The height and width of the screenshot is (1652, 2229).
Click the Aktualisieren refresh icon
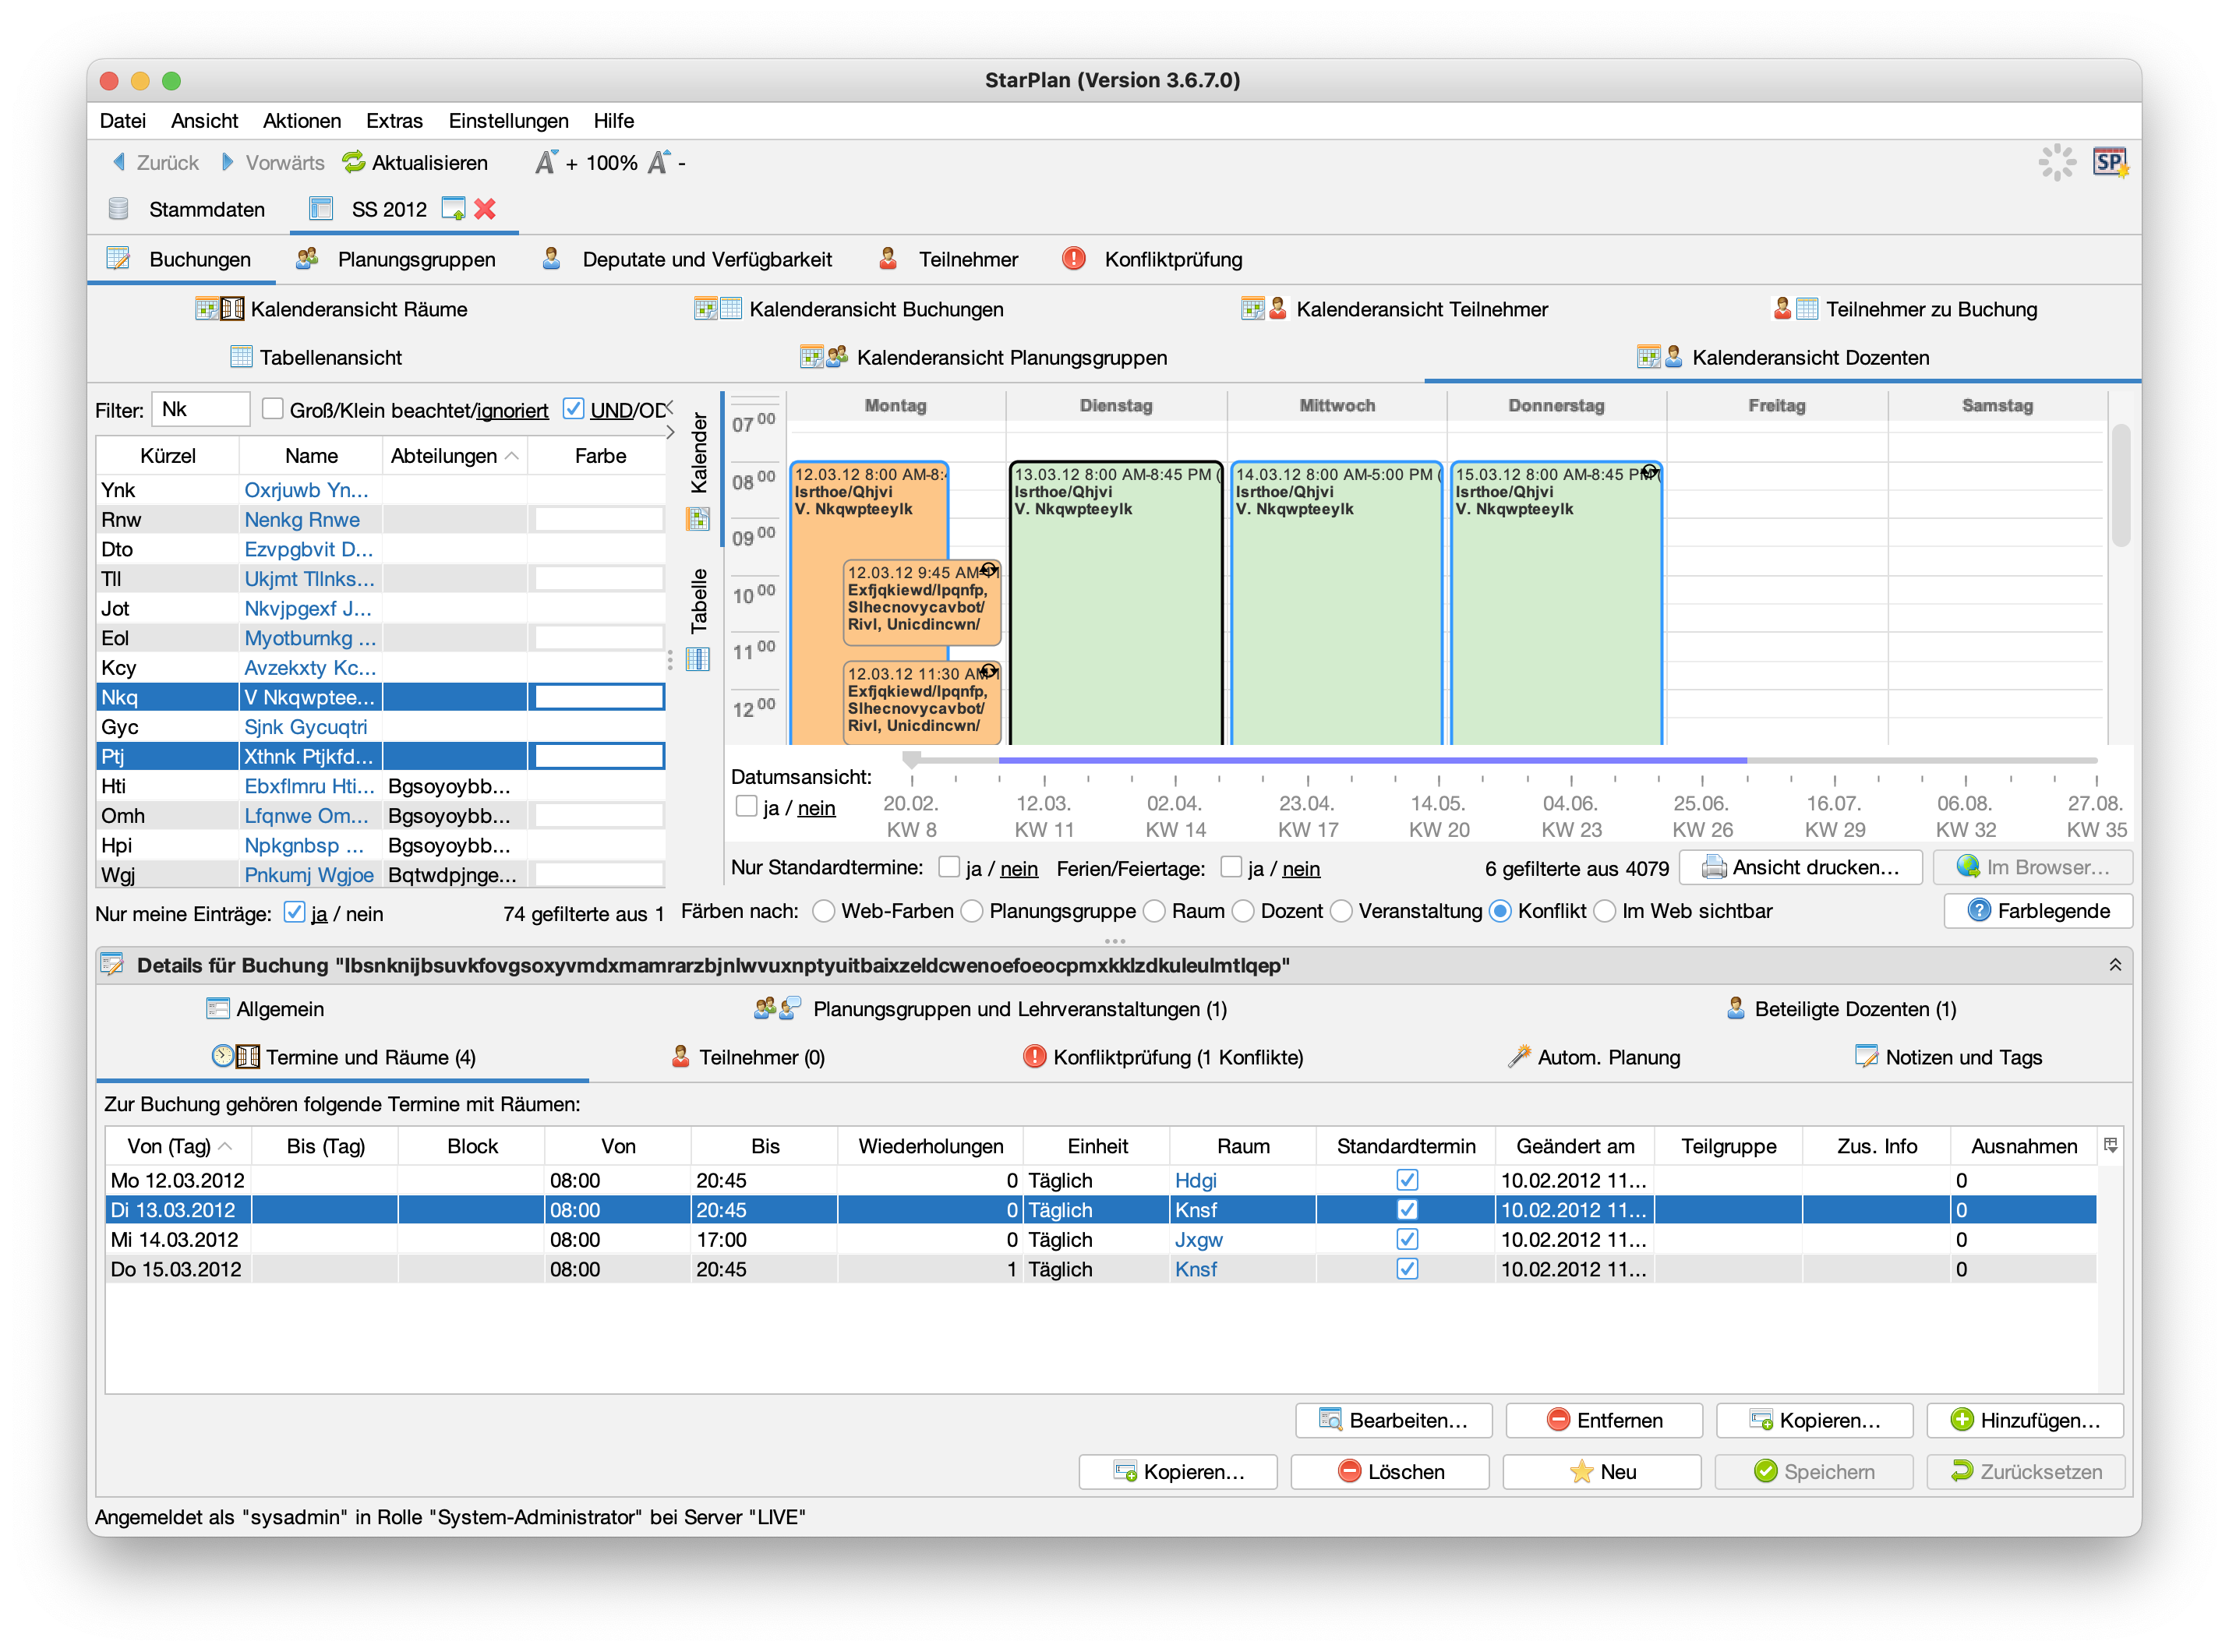click(x=353, y=162)
